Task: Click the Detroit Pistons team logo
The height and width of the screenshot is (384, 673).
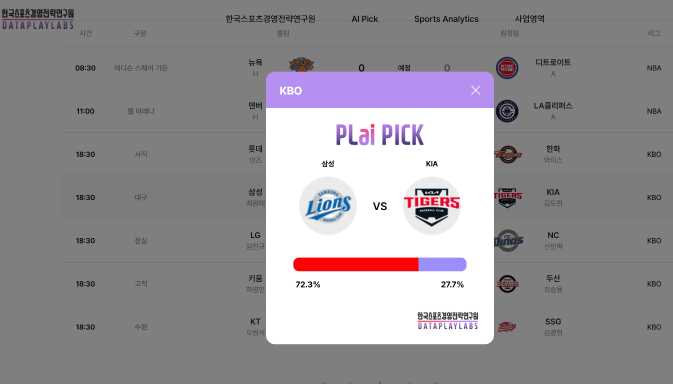Action: [x=507, y=68]
